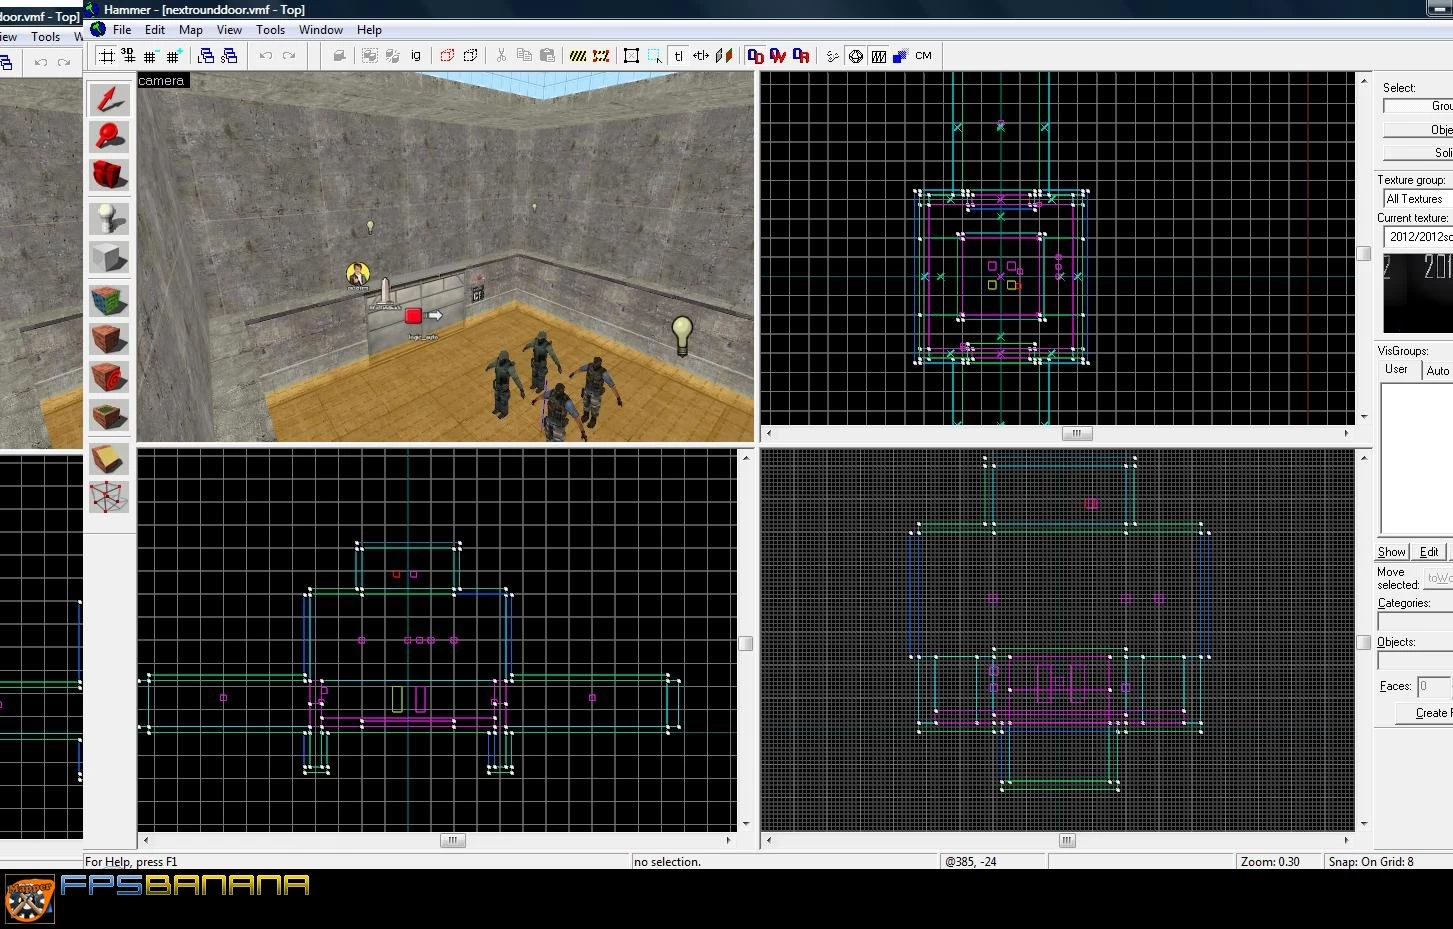
Task: Select the Vertex tool
Action: pyautogui.click(x=109, y=497)
